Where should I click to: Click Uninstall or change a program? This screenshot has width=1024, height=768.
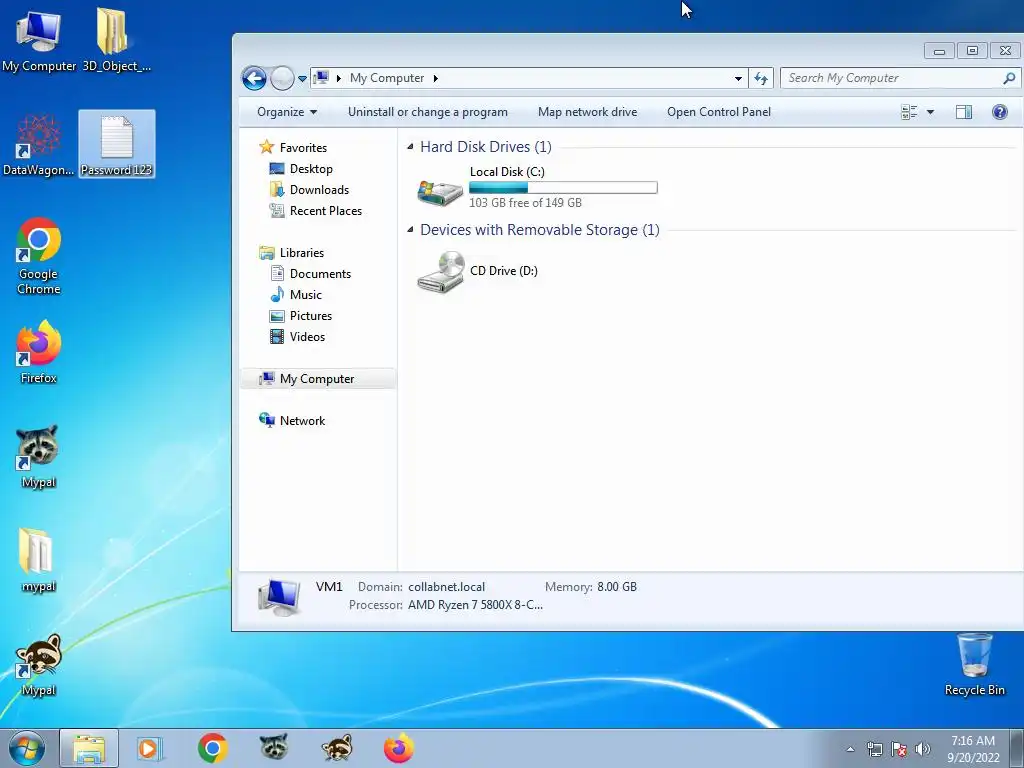428,112
